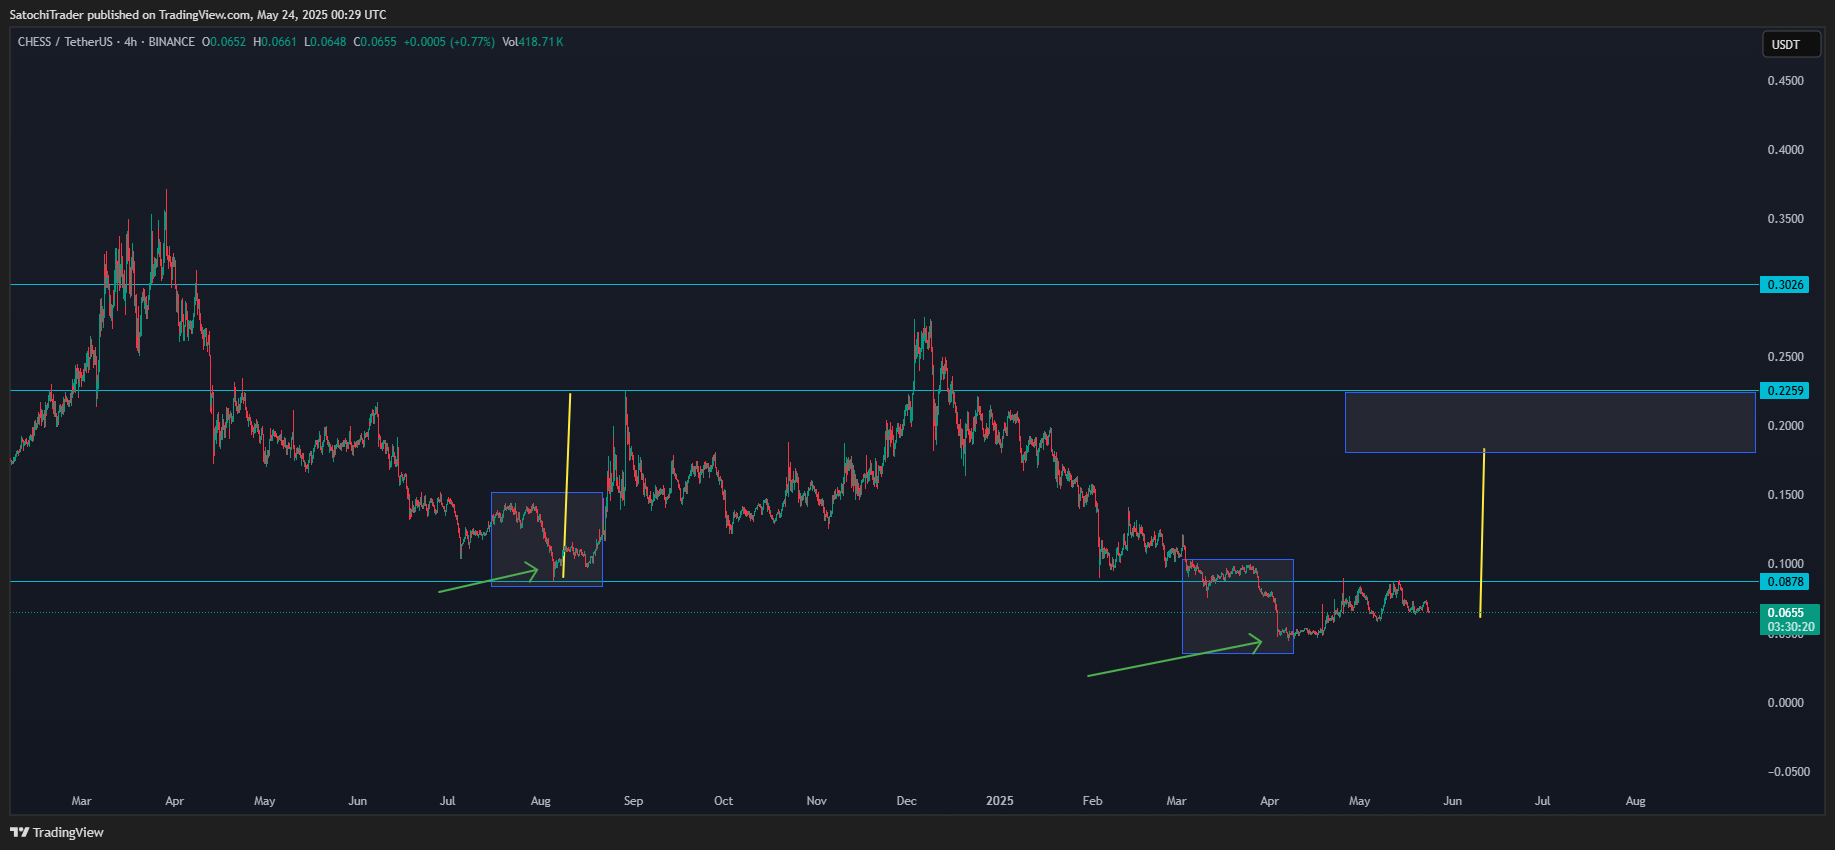The image size is (1835, 850).
Task: Click the +0.0005 (+0.77%) change value
Action: point(449,42)
